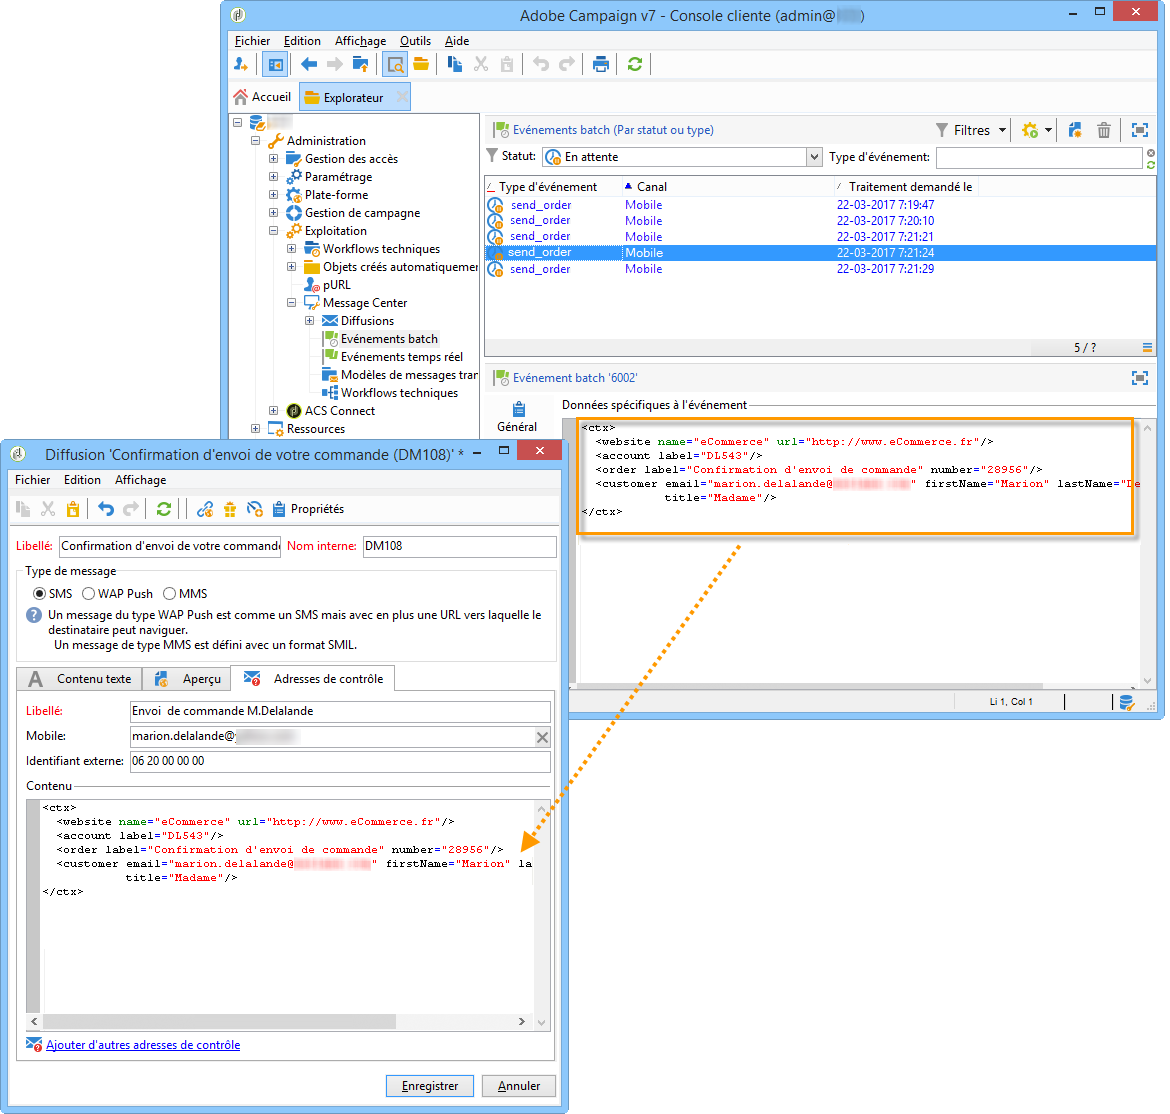Click 'Ajouter d'autres adresses de contrôle' link
Image resolution: width=1170 pixels, height=1114 pixels.
point(143,1045)
